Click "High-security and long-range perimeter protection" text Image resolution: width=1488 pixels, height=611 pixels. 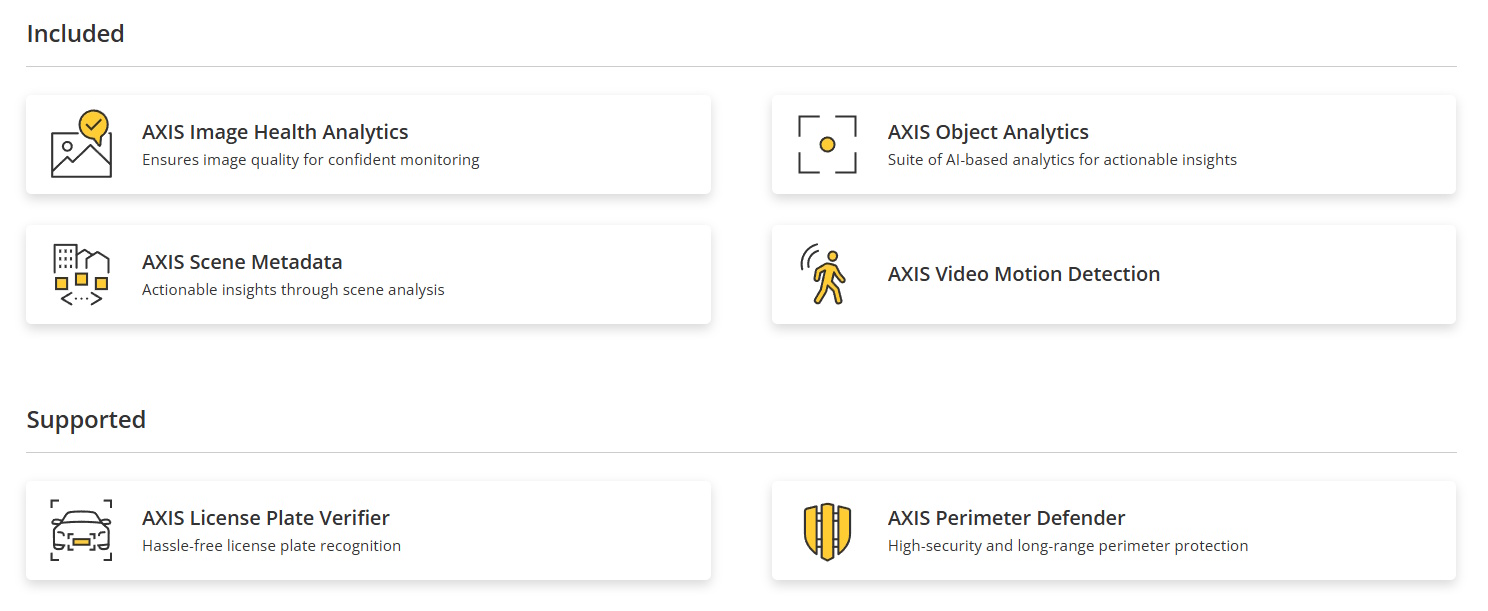point(1068,546)
